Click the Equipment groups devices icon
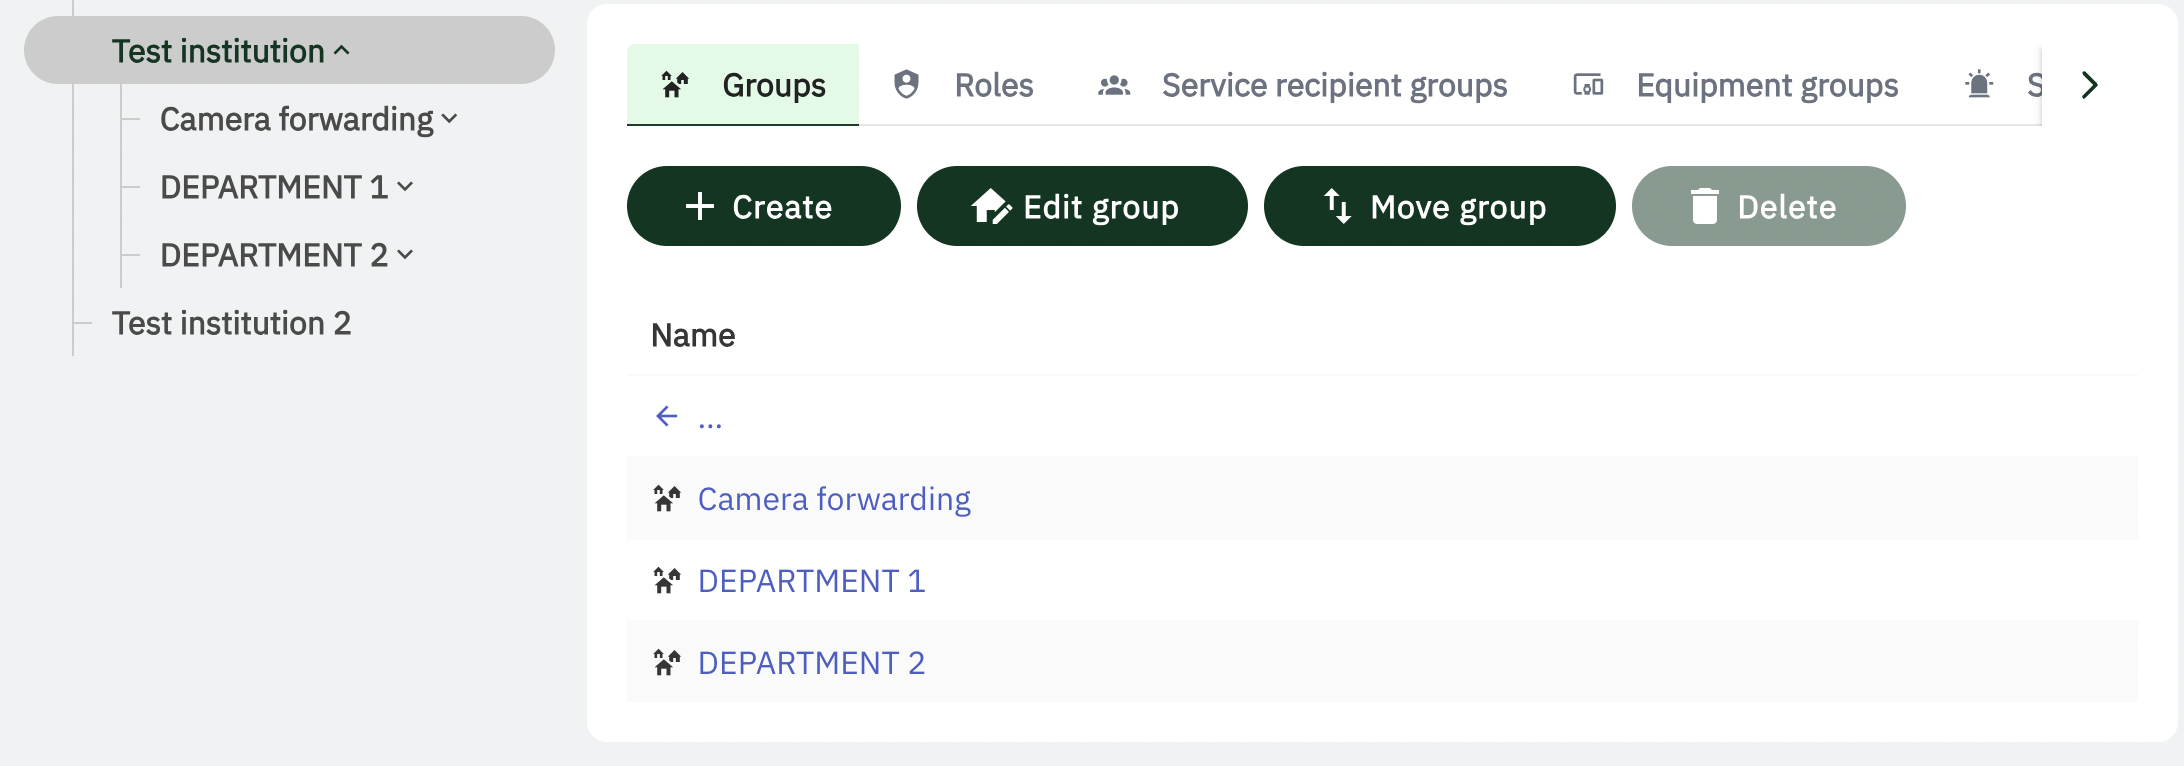 point(1588,85)
